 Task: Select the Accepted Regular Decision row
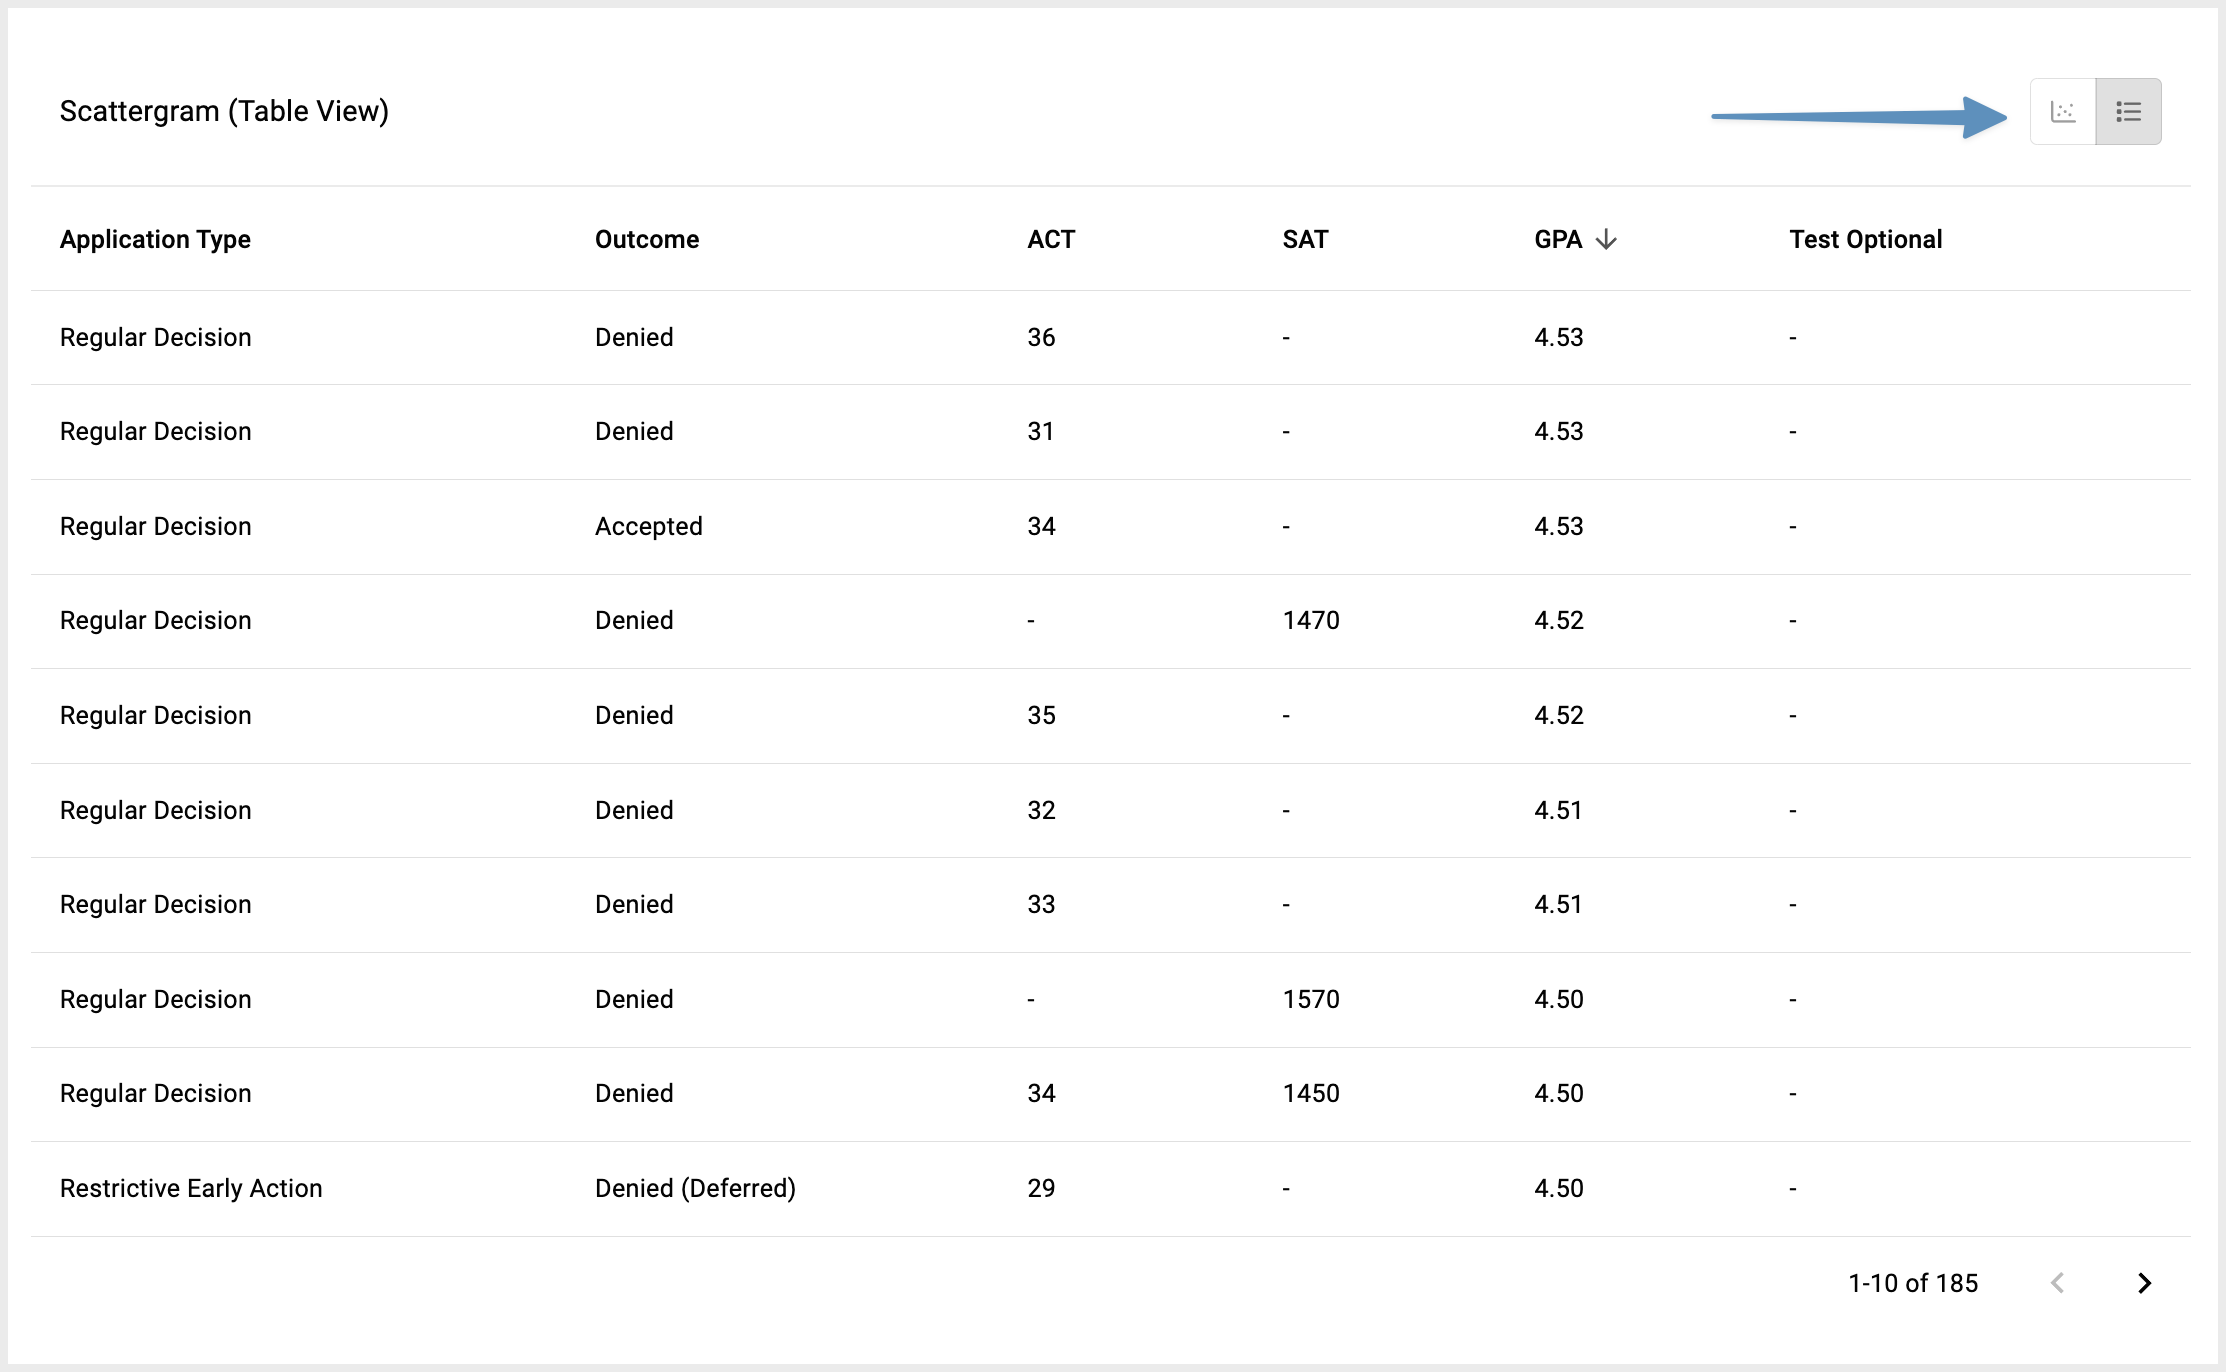[x=1110, y=526]
